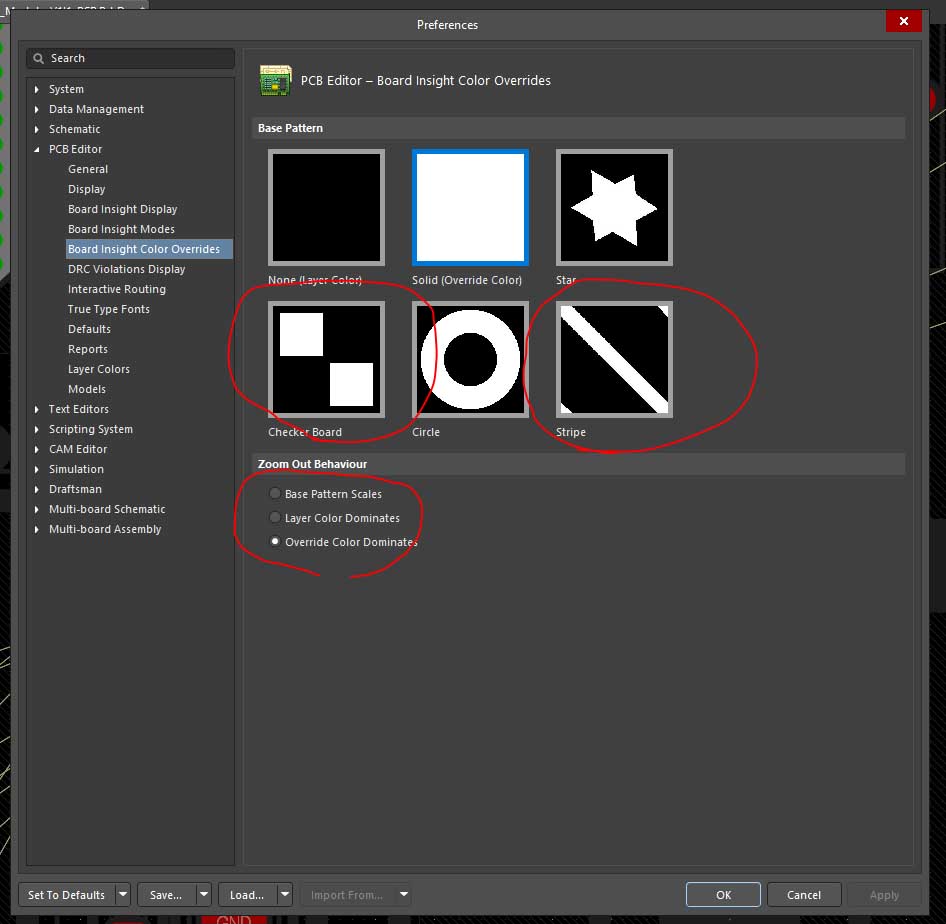Open the Layer Colors page
The image size is (946, 924).
click(x=99, y=369)
